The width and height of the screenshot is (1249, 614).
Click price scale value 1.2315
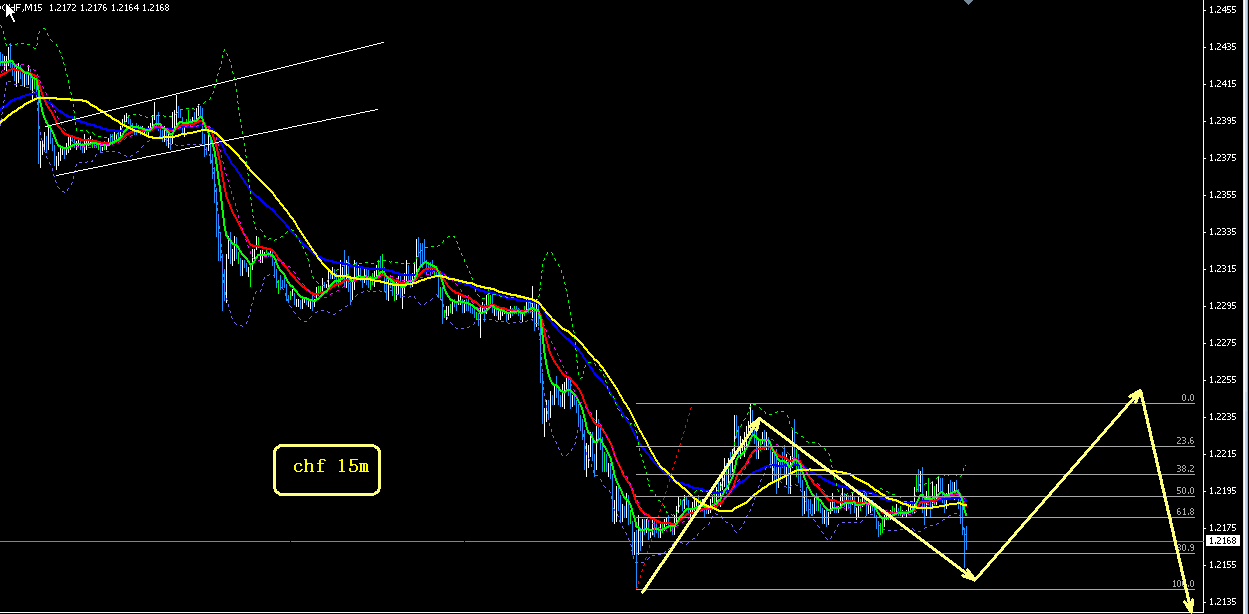[1222, 269]
